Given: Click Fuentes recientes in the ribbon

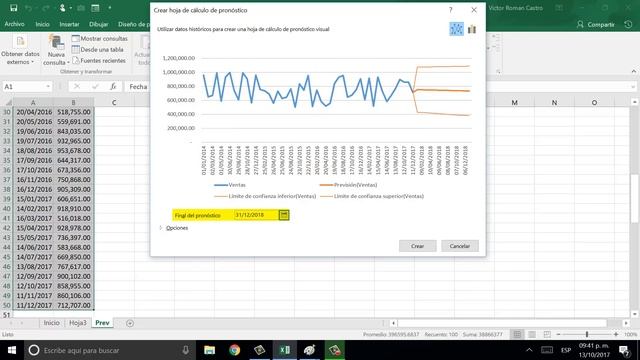Looking at the screenshot, I should coord(99,60).
